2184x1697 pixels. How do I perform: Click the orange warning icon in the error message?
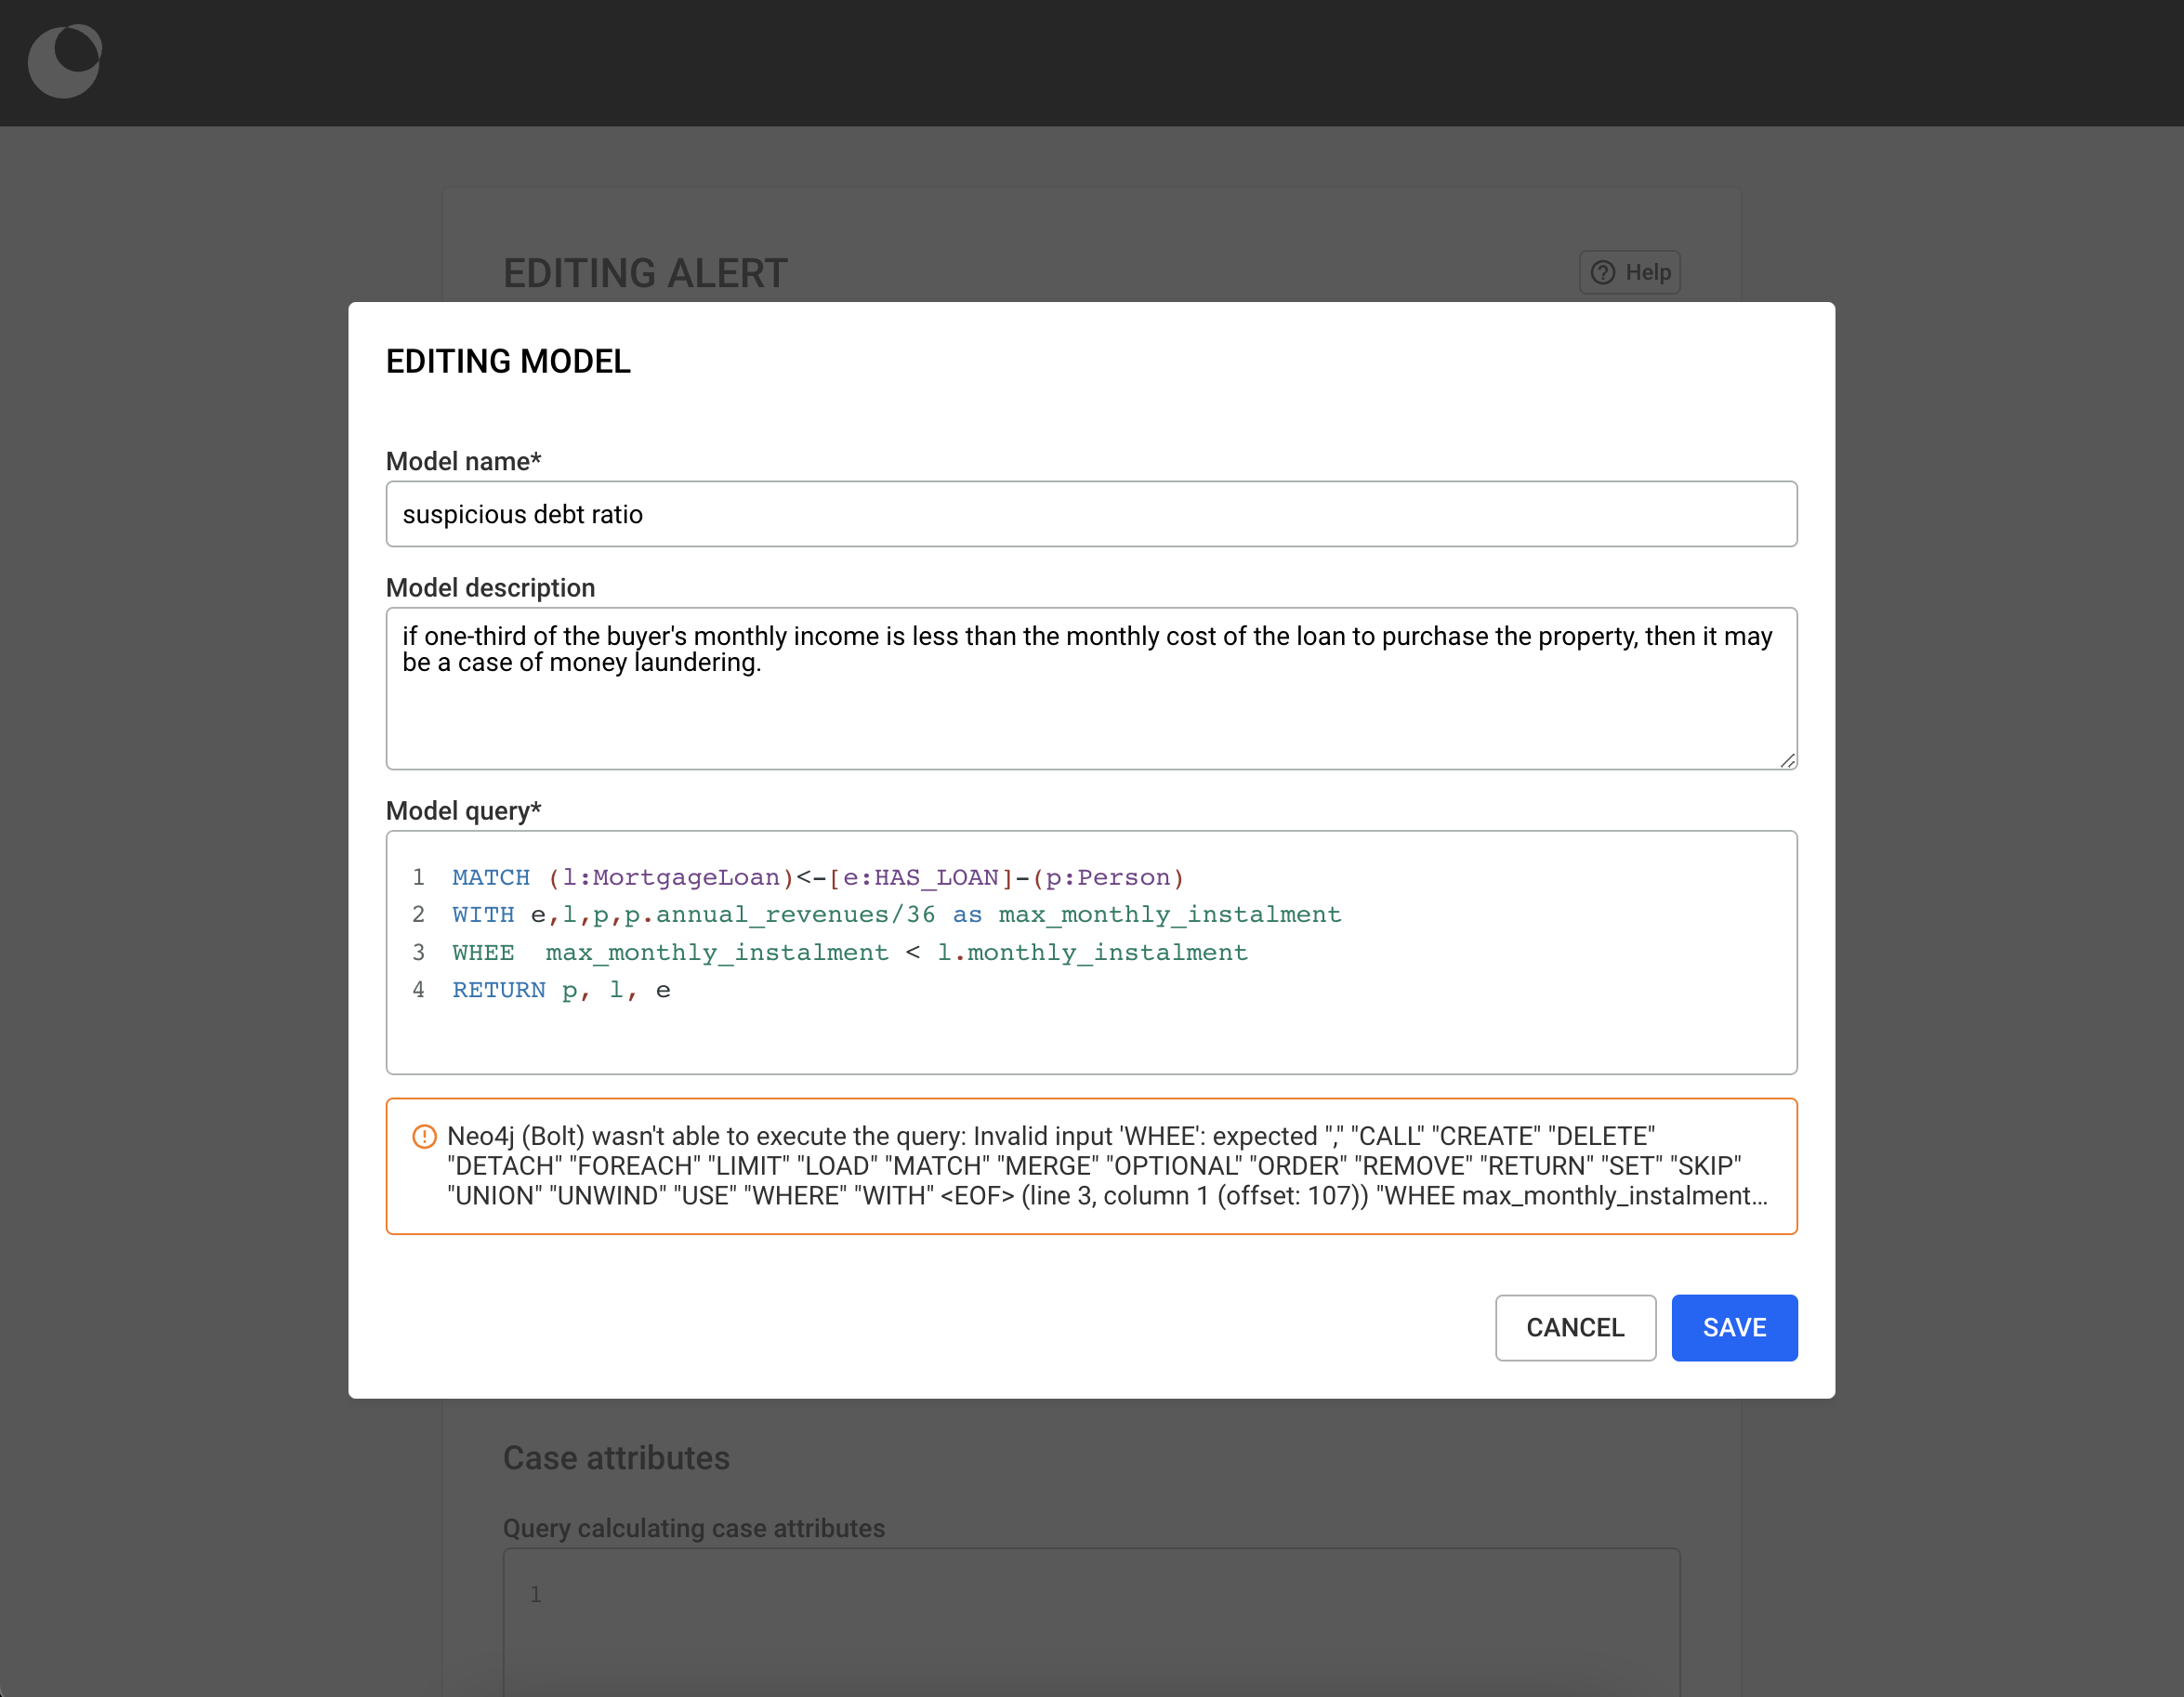click(423, 1136)
